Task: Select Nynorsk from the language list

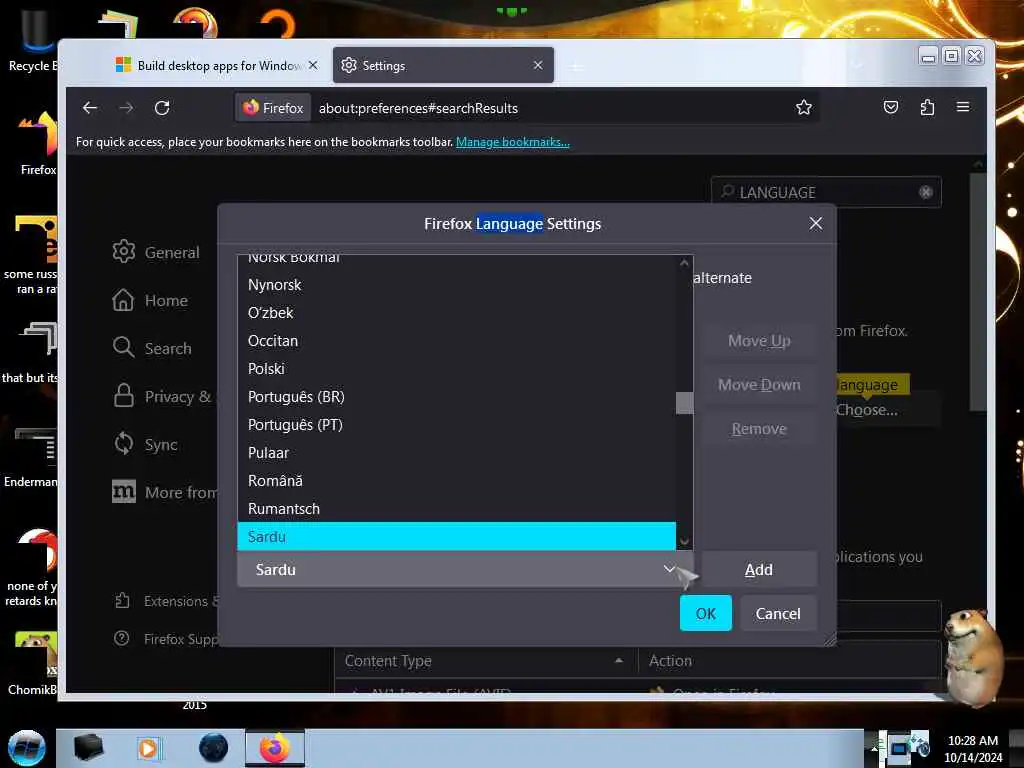Action: tap(456, 285)
